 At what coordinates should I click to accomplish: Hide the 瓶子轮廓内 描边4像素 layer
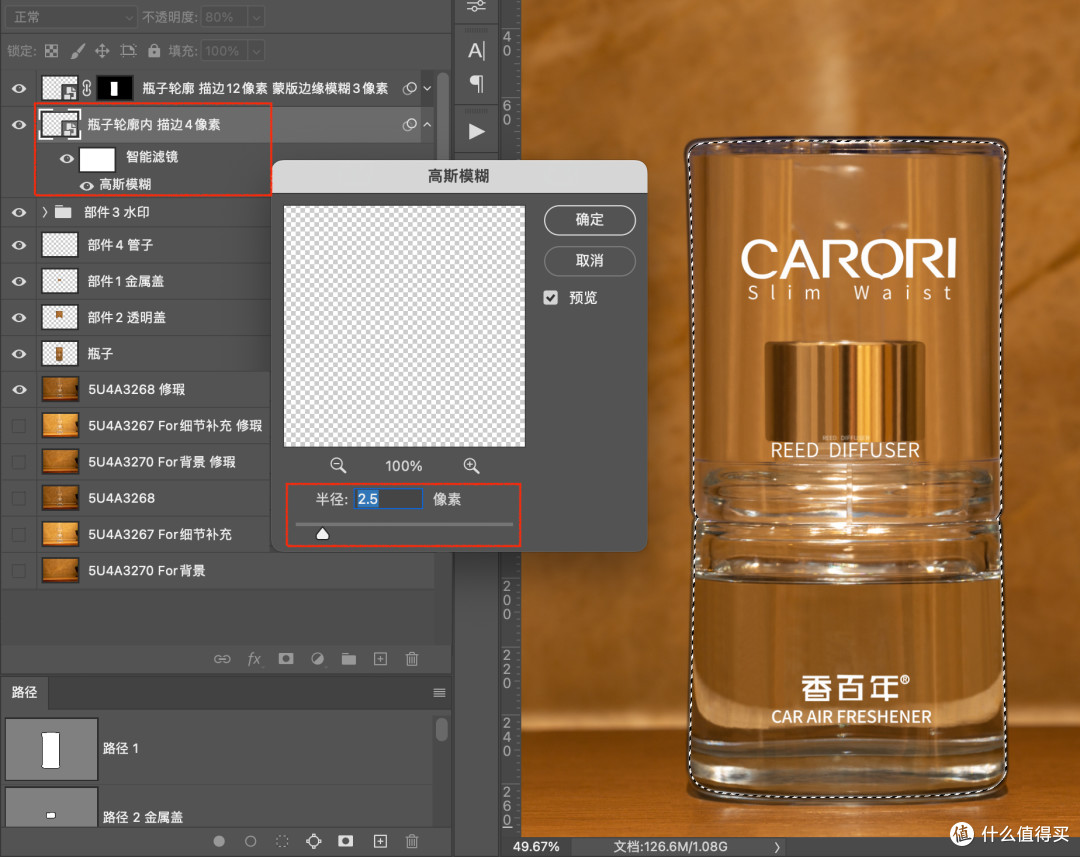(19, 125)
